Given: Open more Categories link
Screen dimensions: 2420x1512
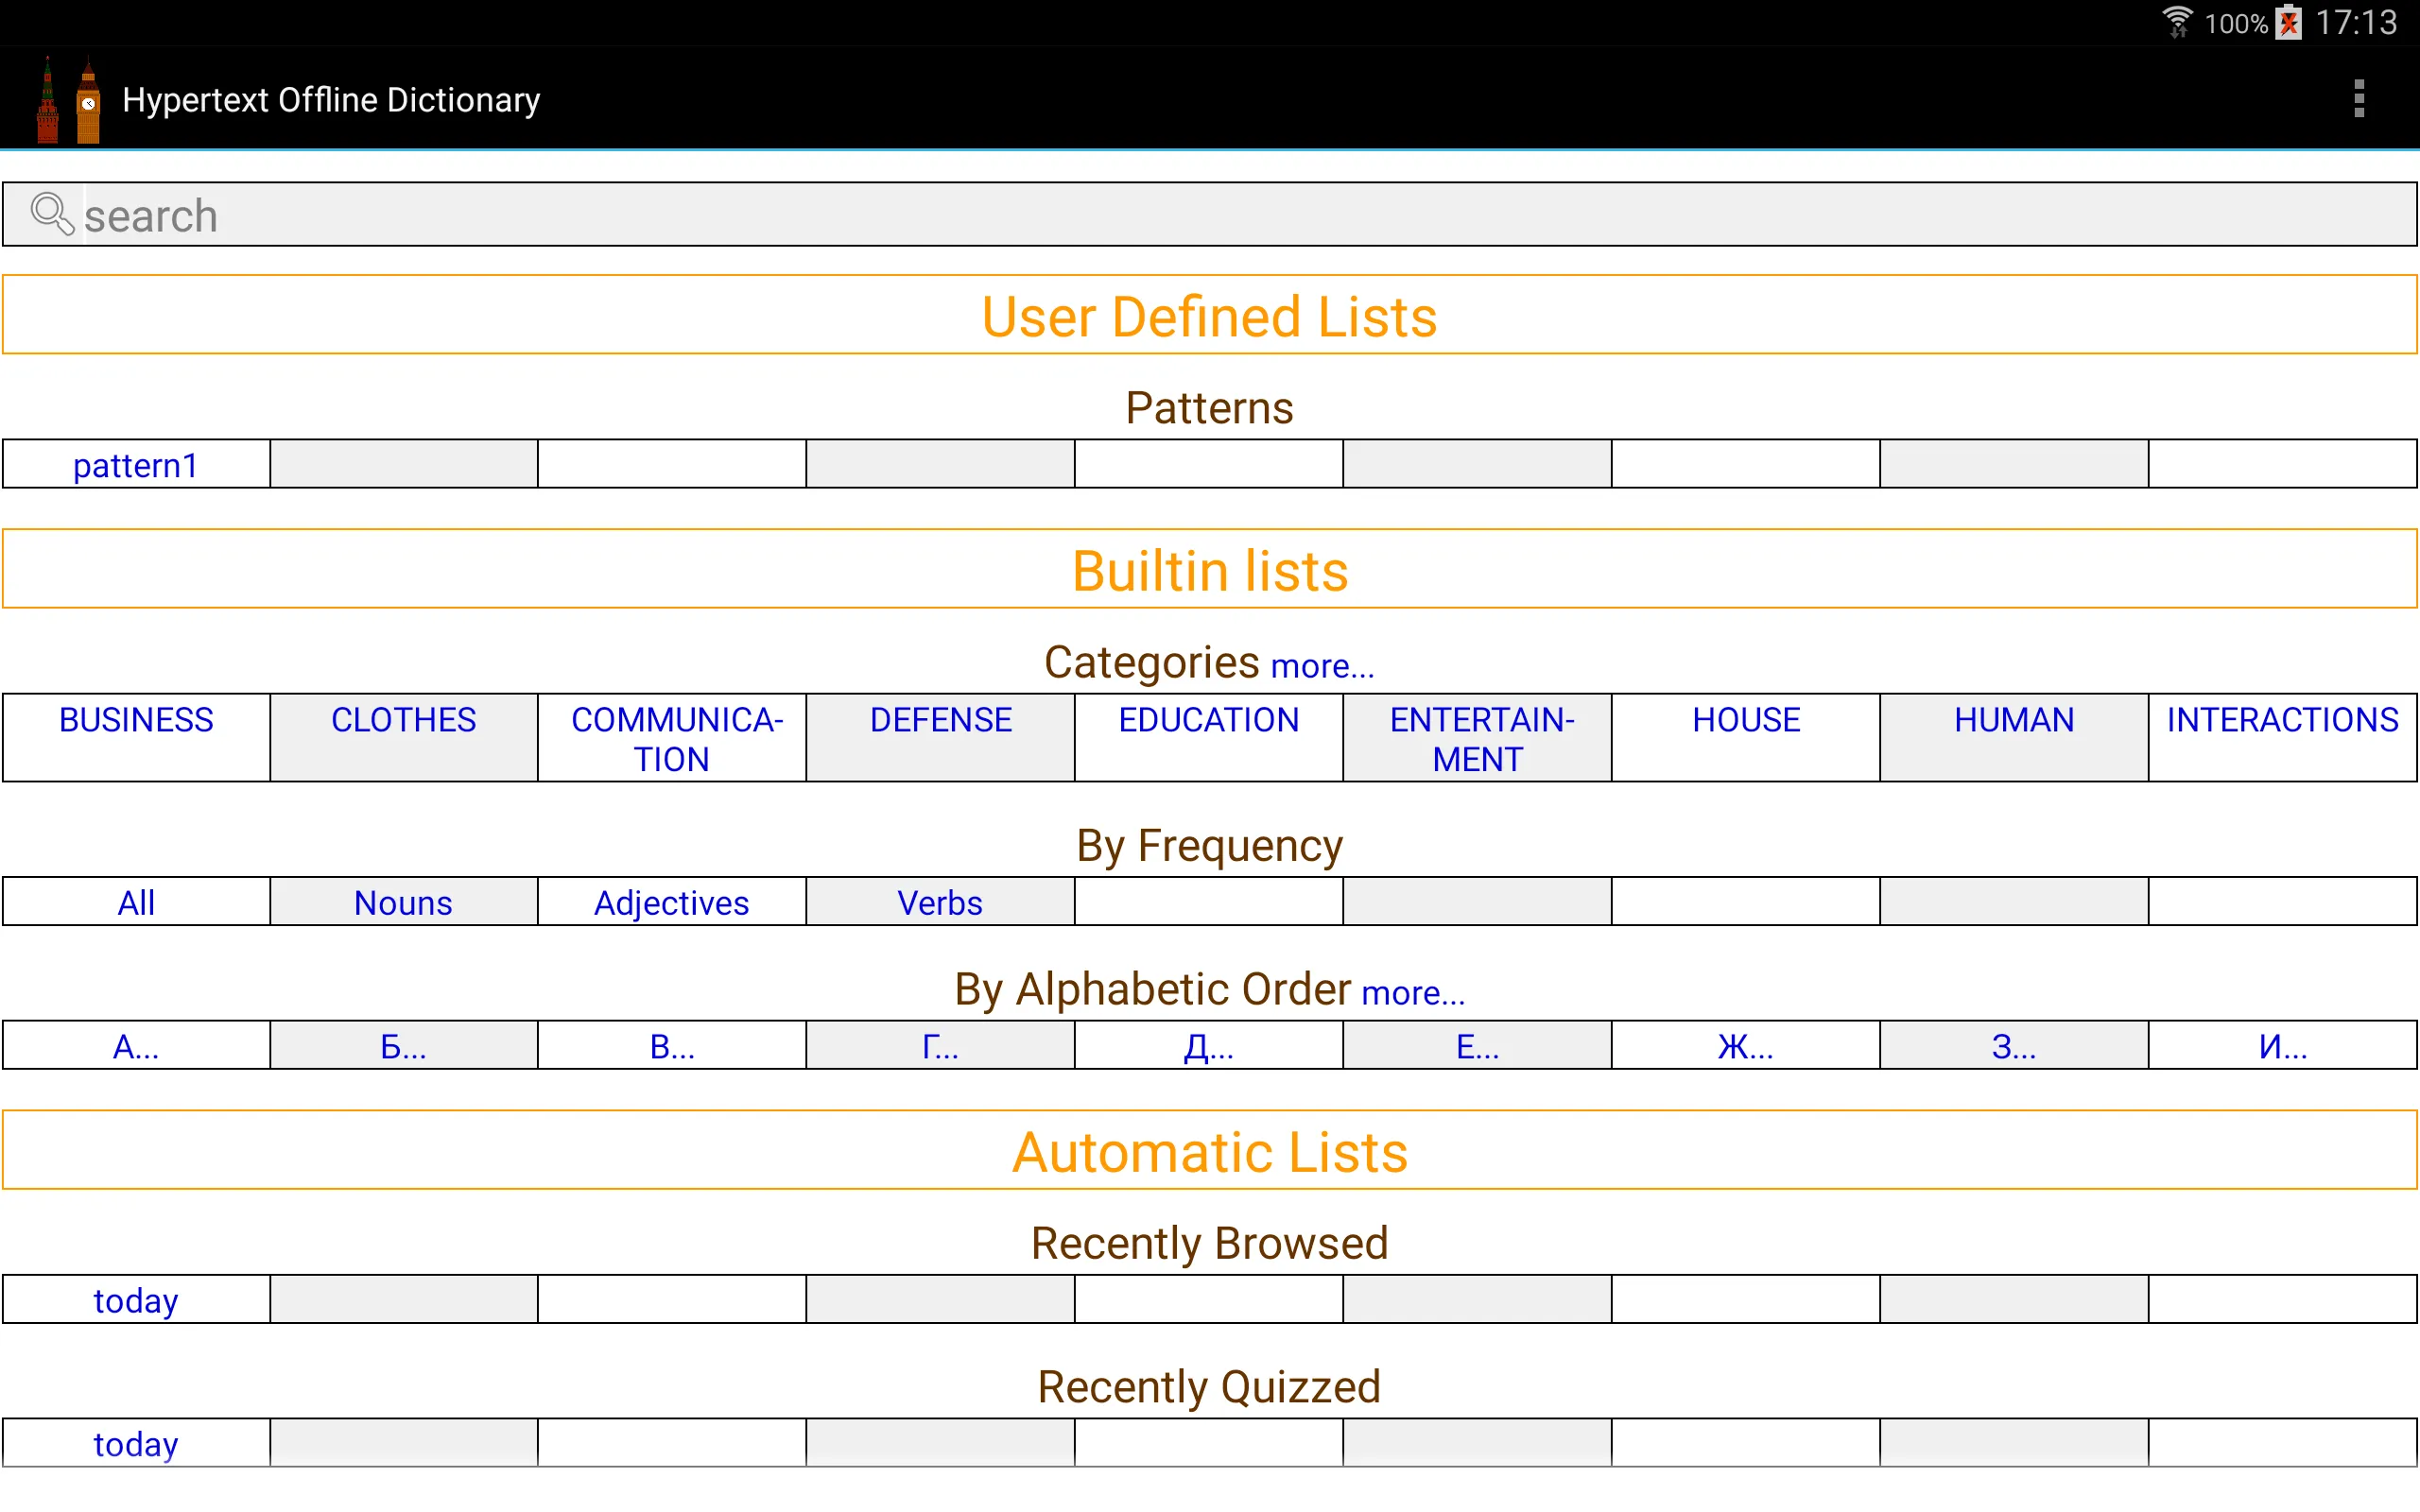Looking at the screenshot, I should tap(1322, 666).
